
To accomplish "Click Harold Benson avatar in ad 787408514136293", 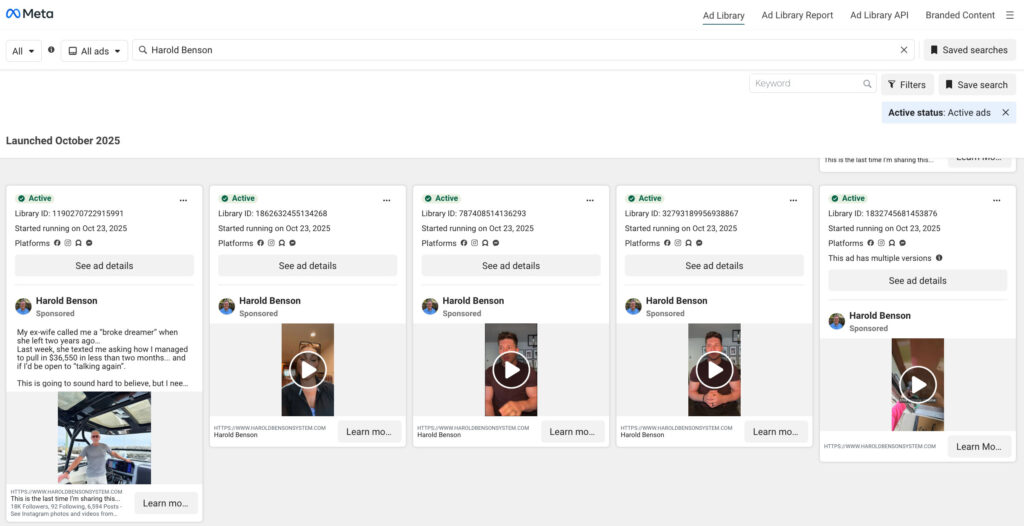I will (430, 306).
